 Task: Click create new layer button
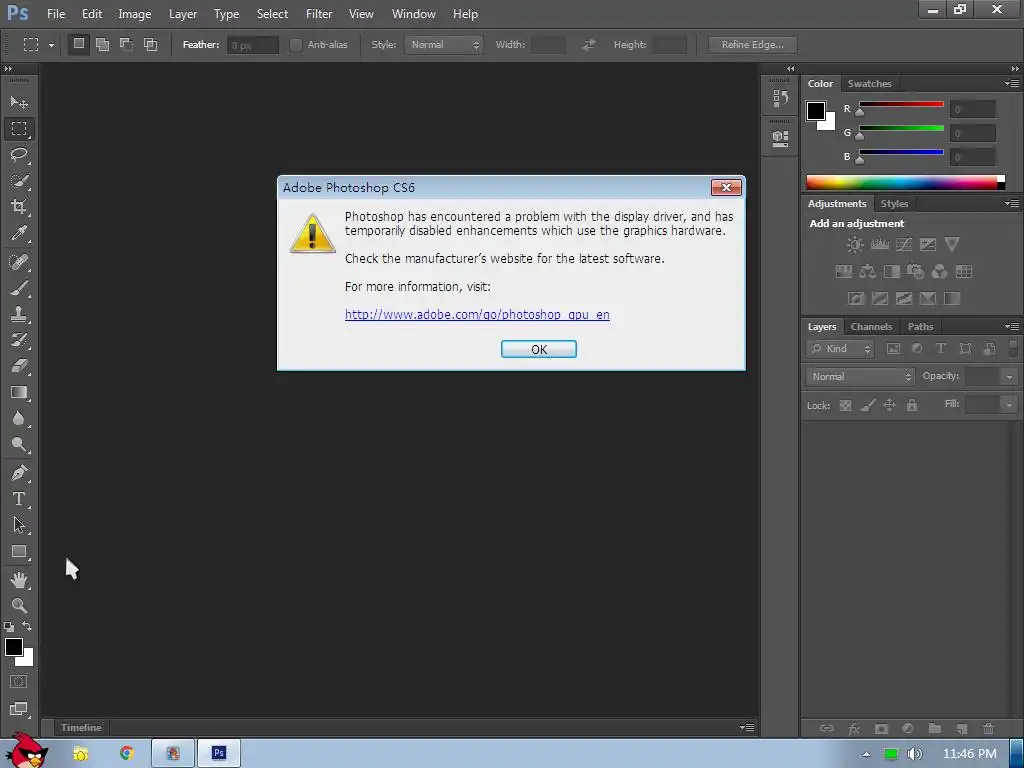pos(961,728)
